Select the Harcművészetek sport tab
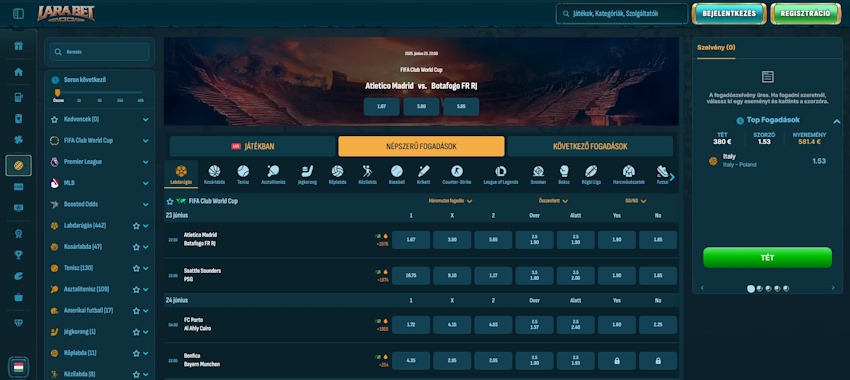 click(629, 175)
